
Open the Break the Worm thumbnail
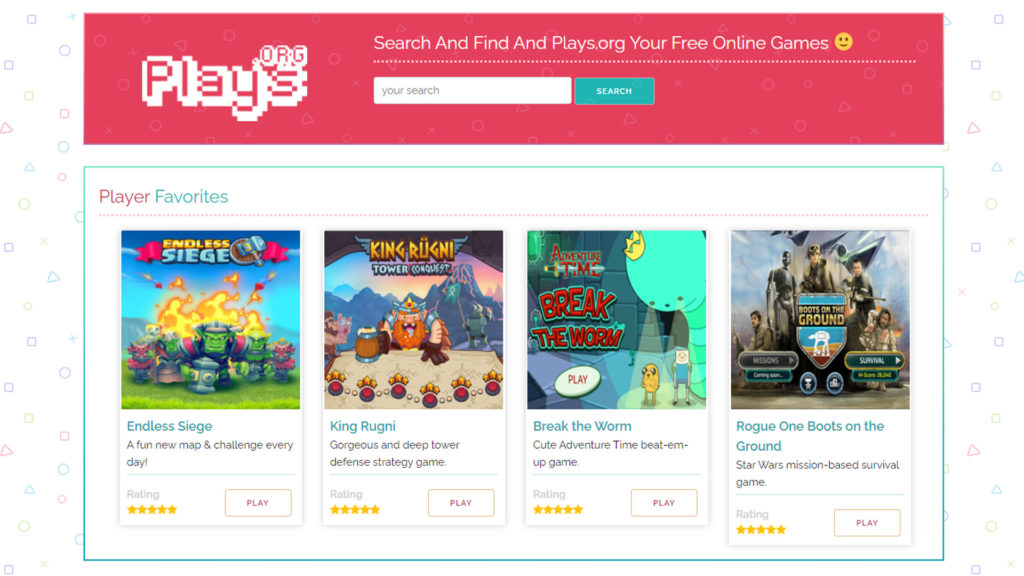616,319
